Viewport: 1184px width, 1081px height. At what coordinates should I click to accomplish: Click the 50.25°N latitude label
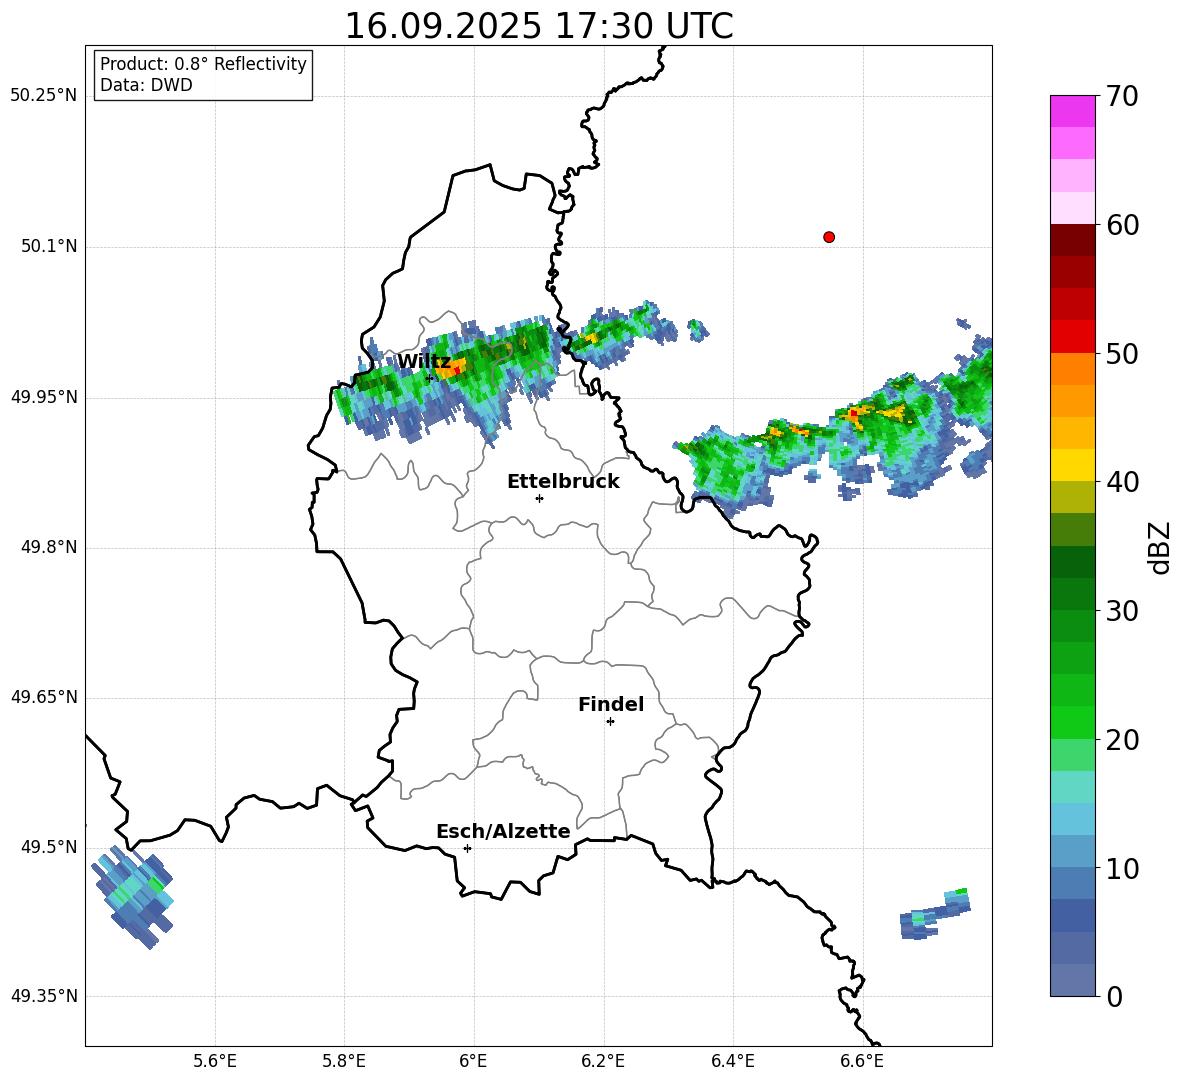coord(44,96)
